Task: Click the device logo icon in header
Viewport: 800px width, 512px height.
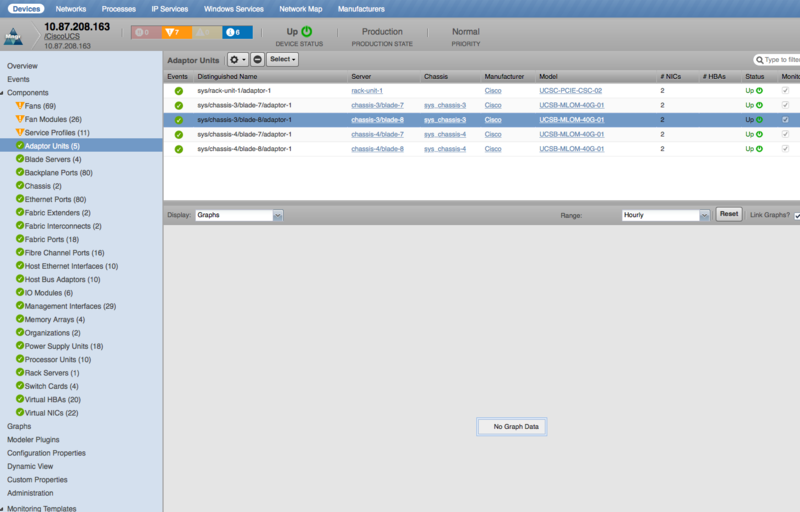Action: click(x=13, y=37)
